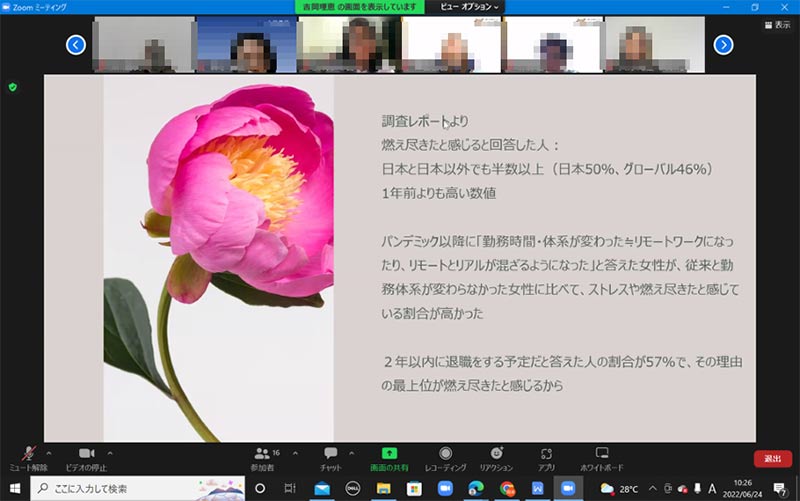Open the Mail app from taskbar
Screen dimensions: 800x501
tap(322, 489)
